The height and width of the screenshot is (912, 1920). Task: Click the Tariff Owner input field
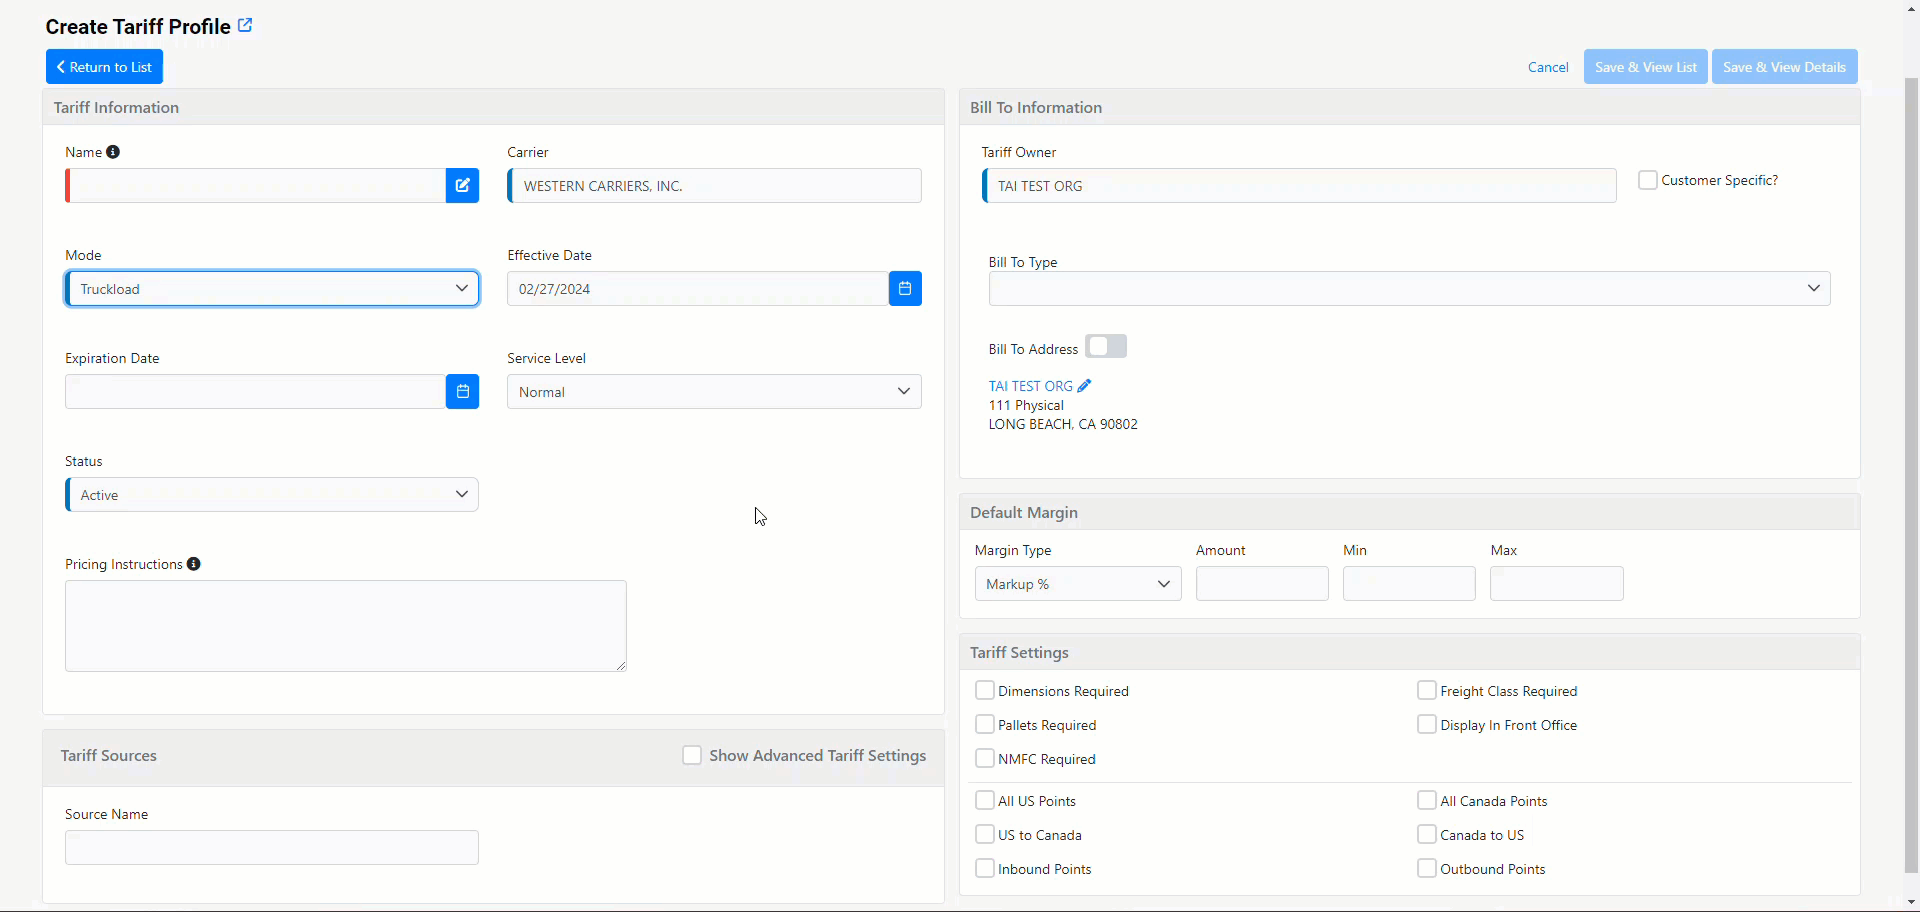[x=1299, y=186]
